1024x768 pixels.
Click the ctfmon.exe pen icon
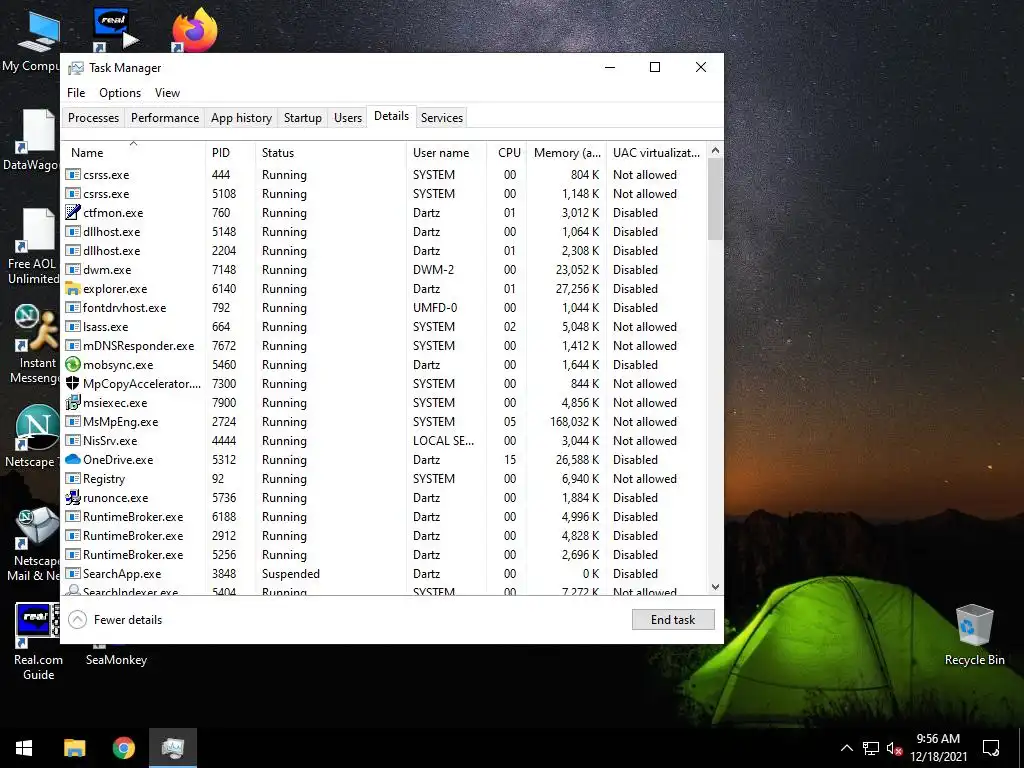tap(72, 212)
